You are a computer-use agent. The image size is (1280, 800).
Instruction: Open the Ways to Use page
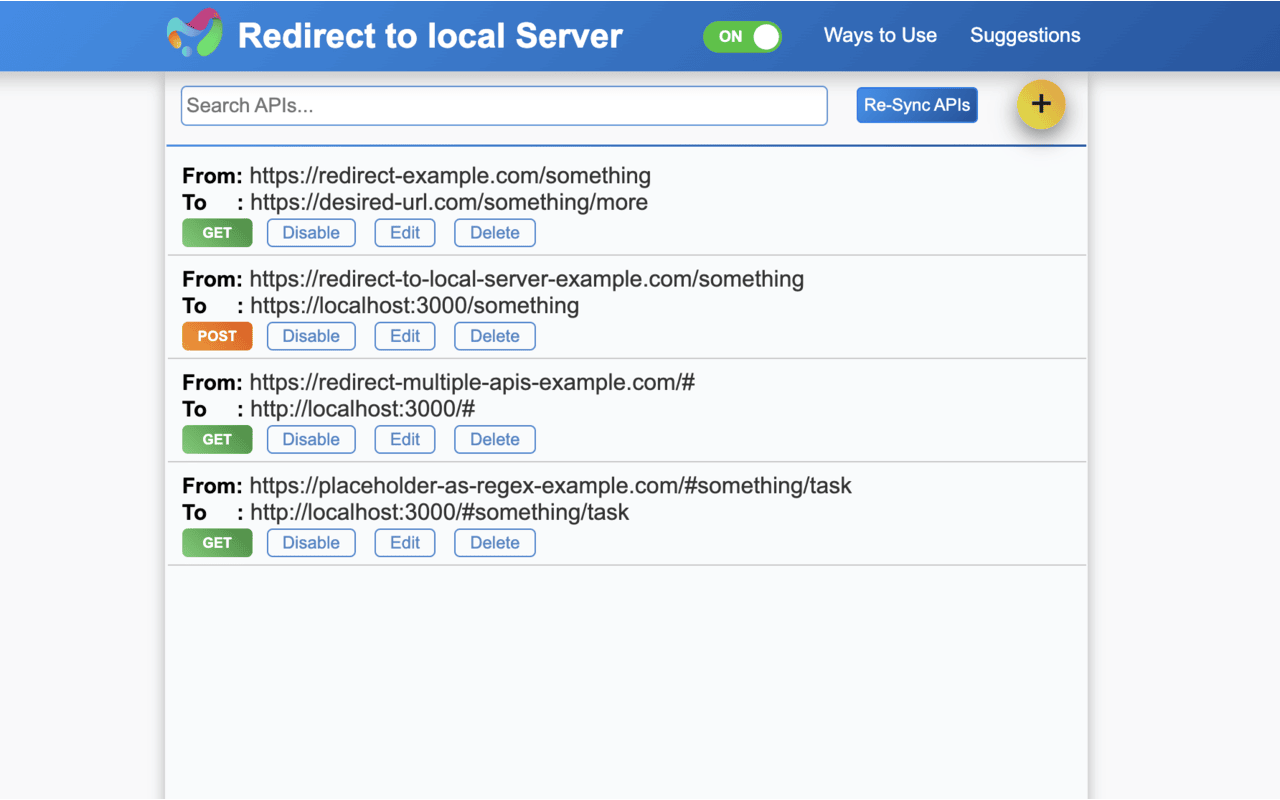(880, 35)
